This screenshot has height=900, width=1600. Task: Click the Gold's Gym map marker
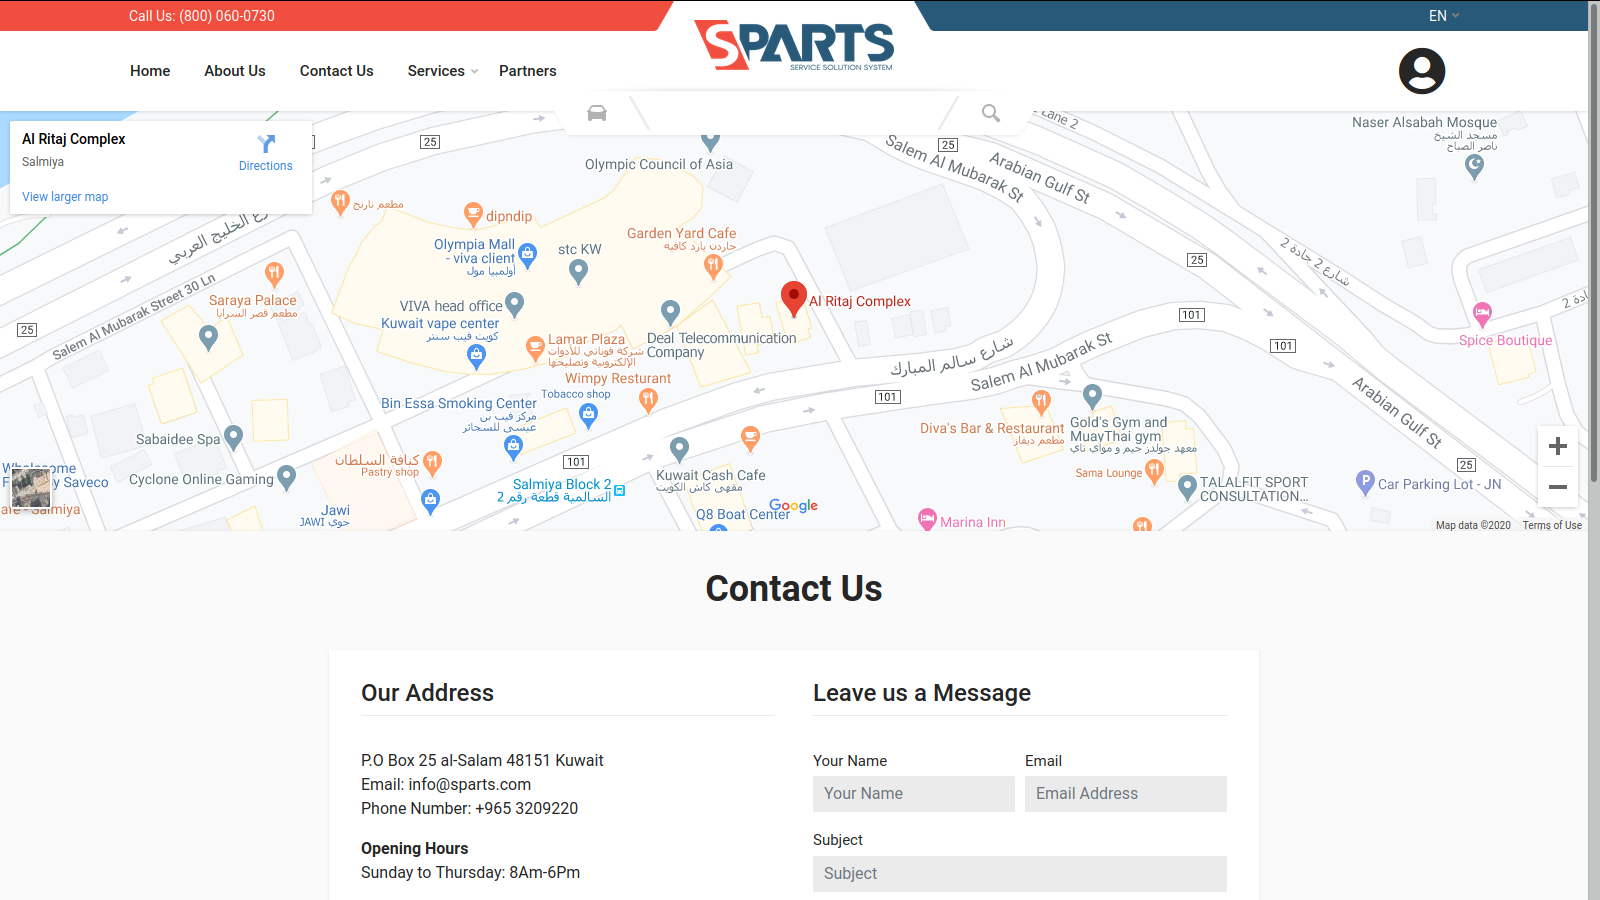[1093, 396]
